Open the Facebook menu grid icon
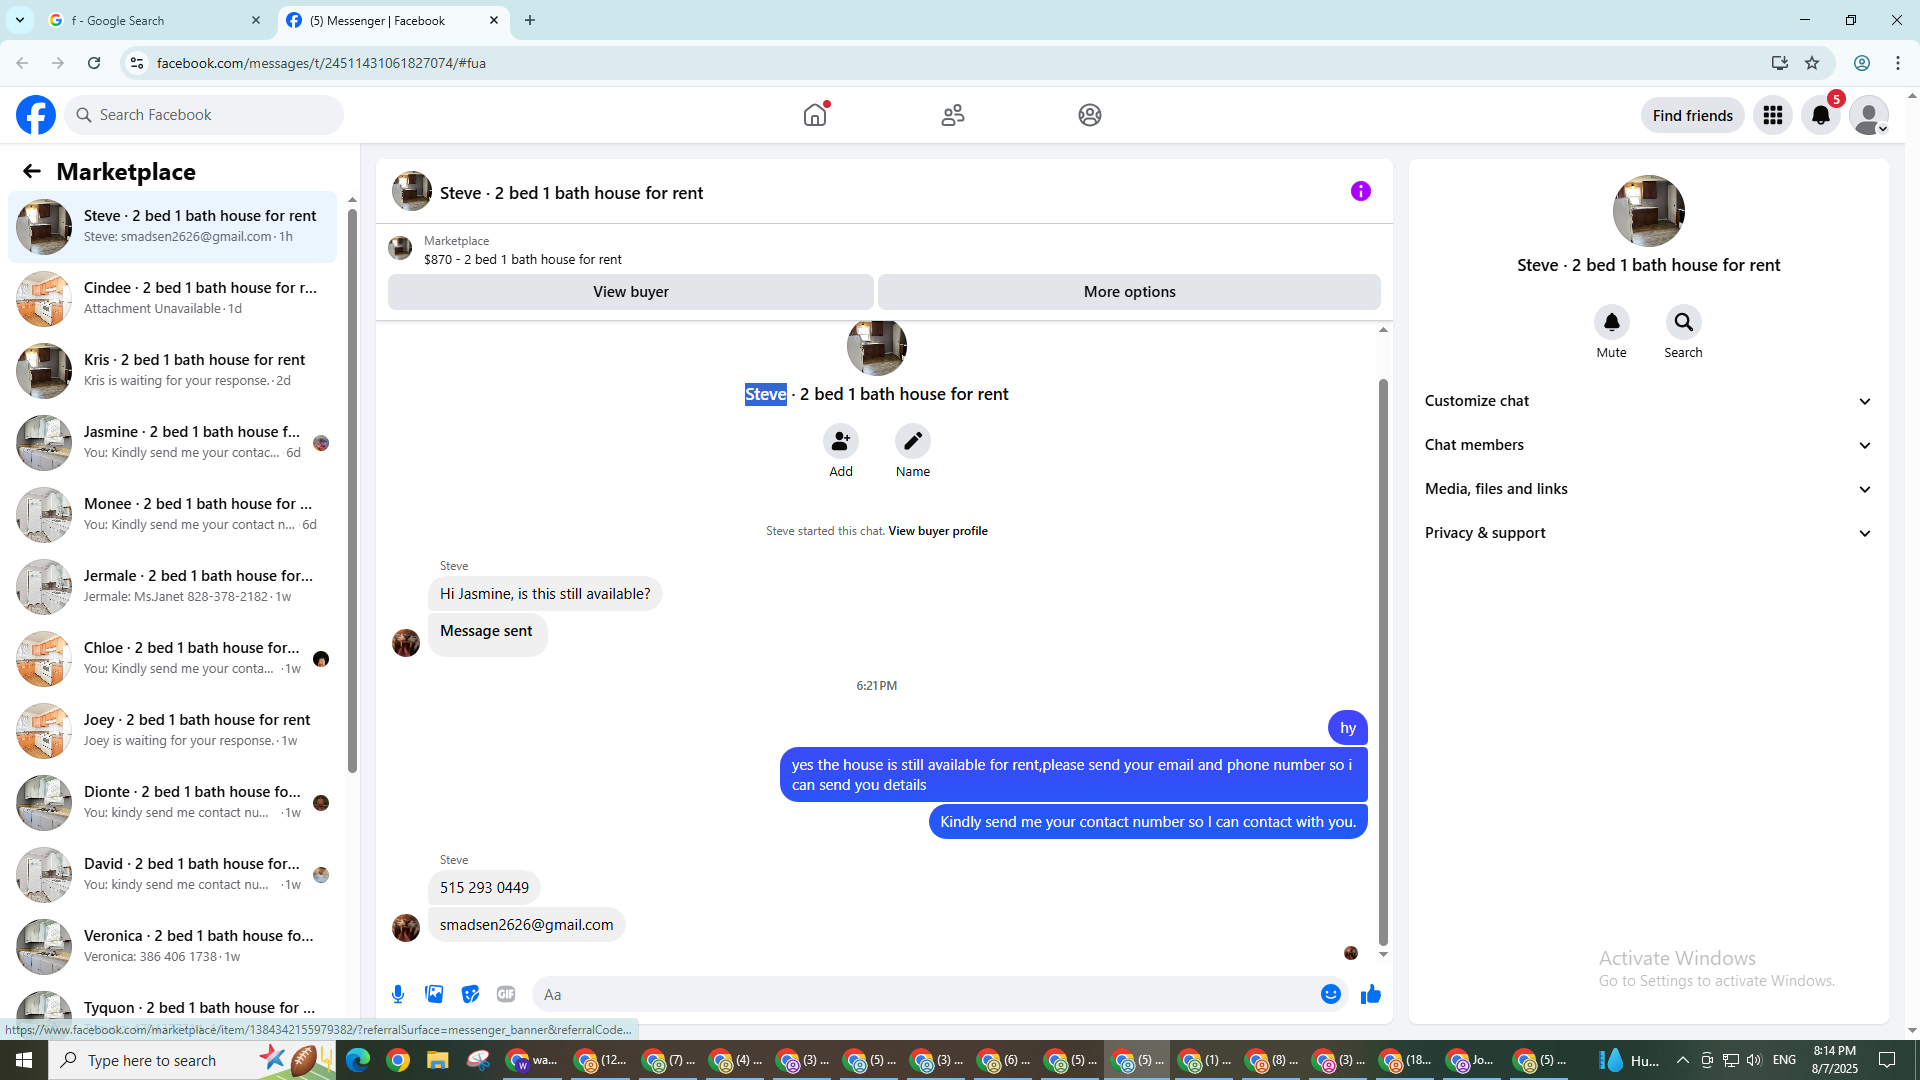The width and height of the screenshot is (1920, 1080). (1773, 115)
